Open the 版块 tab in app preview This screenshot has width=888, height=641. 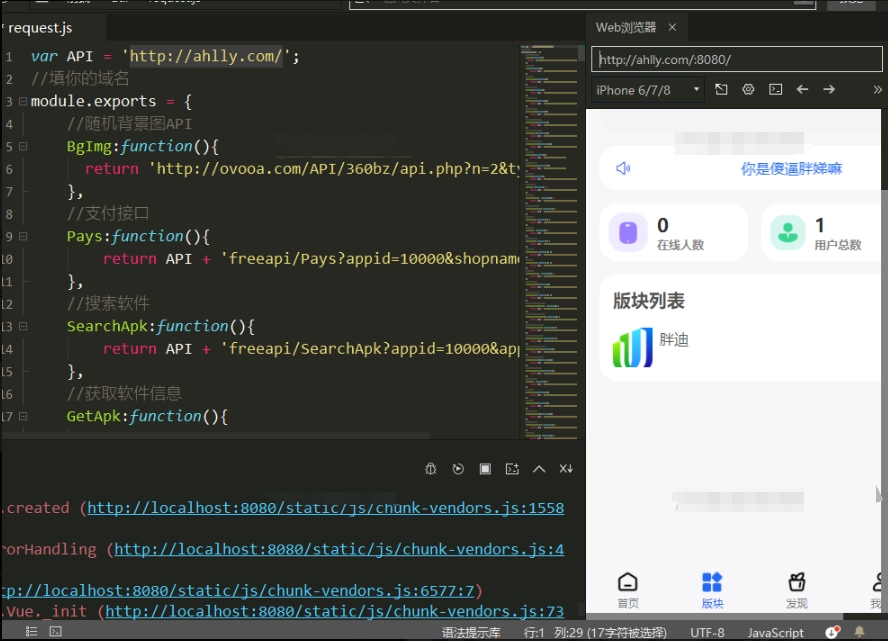click(712, 591)
